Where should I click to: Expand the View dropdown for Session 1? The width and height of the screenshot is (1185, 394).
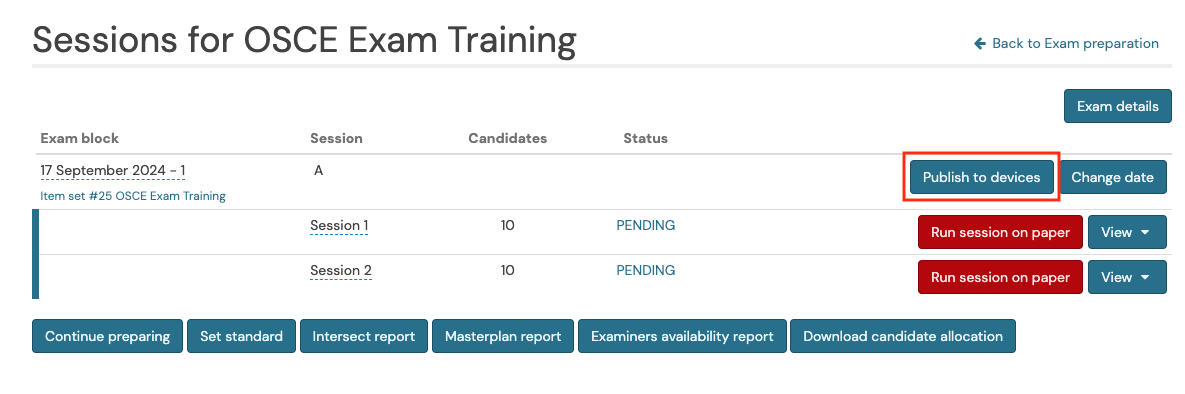pos(1127,232)
